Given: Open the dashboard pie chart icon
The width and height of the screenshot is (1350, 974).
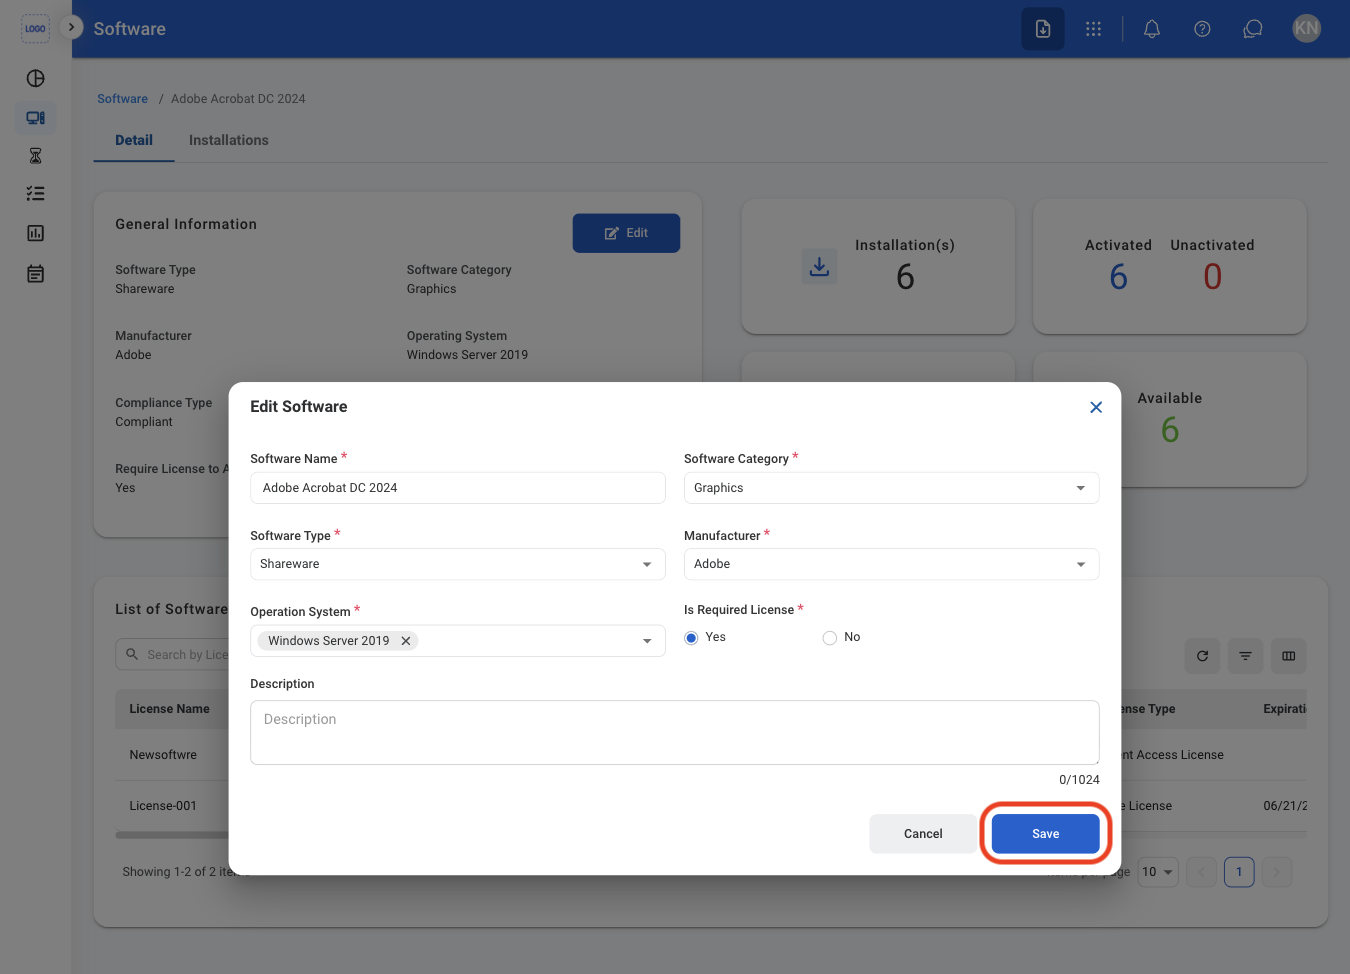Looking at the screenshot, I should (35, 78).
